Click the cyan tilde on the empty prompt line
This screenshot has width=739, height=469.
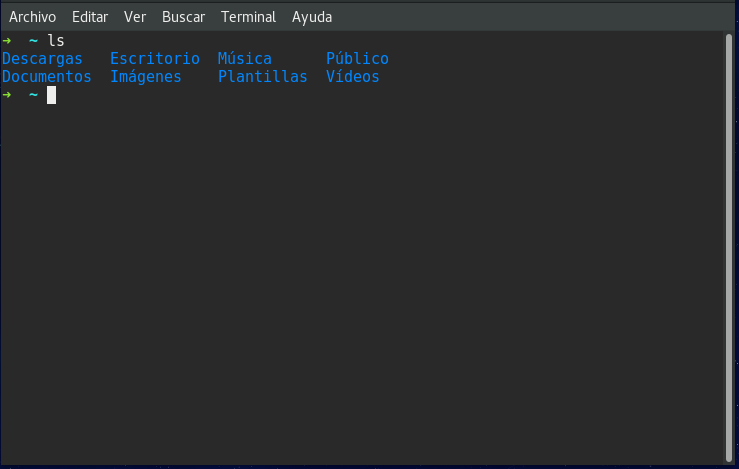click(33, 95)
